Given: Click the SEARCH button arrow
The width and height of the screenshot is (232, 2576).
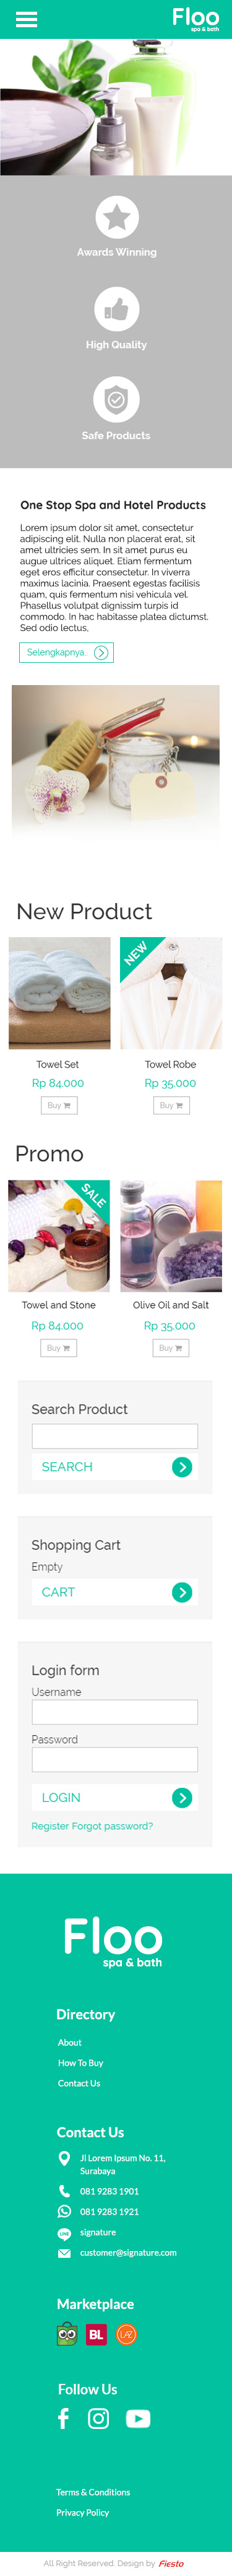Looking at the screenshot, I should coord(182,1466).
